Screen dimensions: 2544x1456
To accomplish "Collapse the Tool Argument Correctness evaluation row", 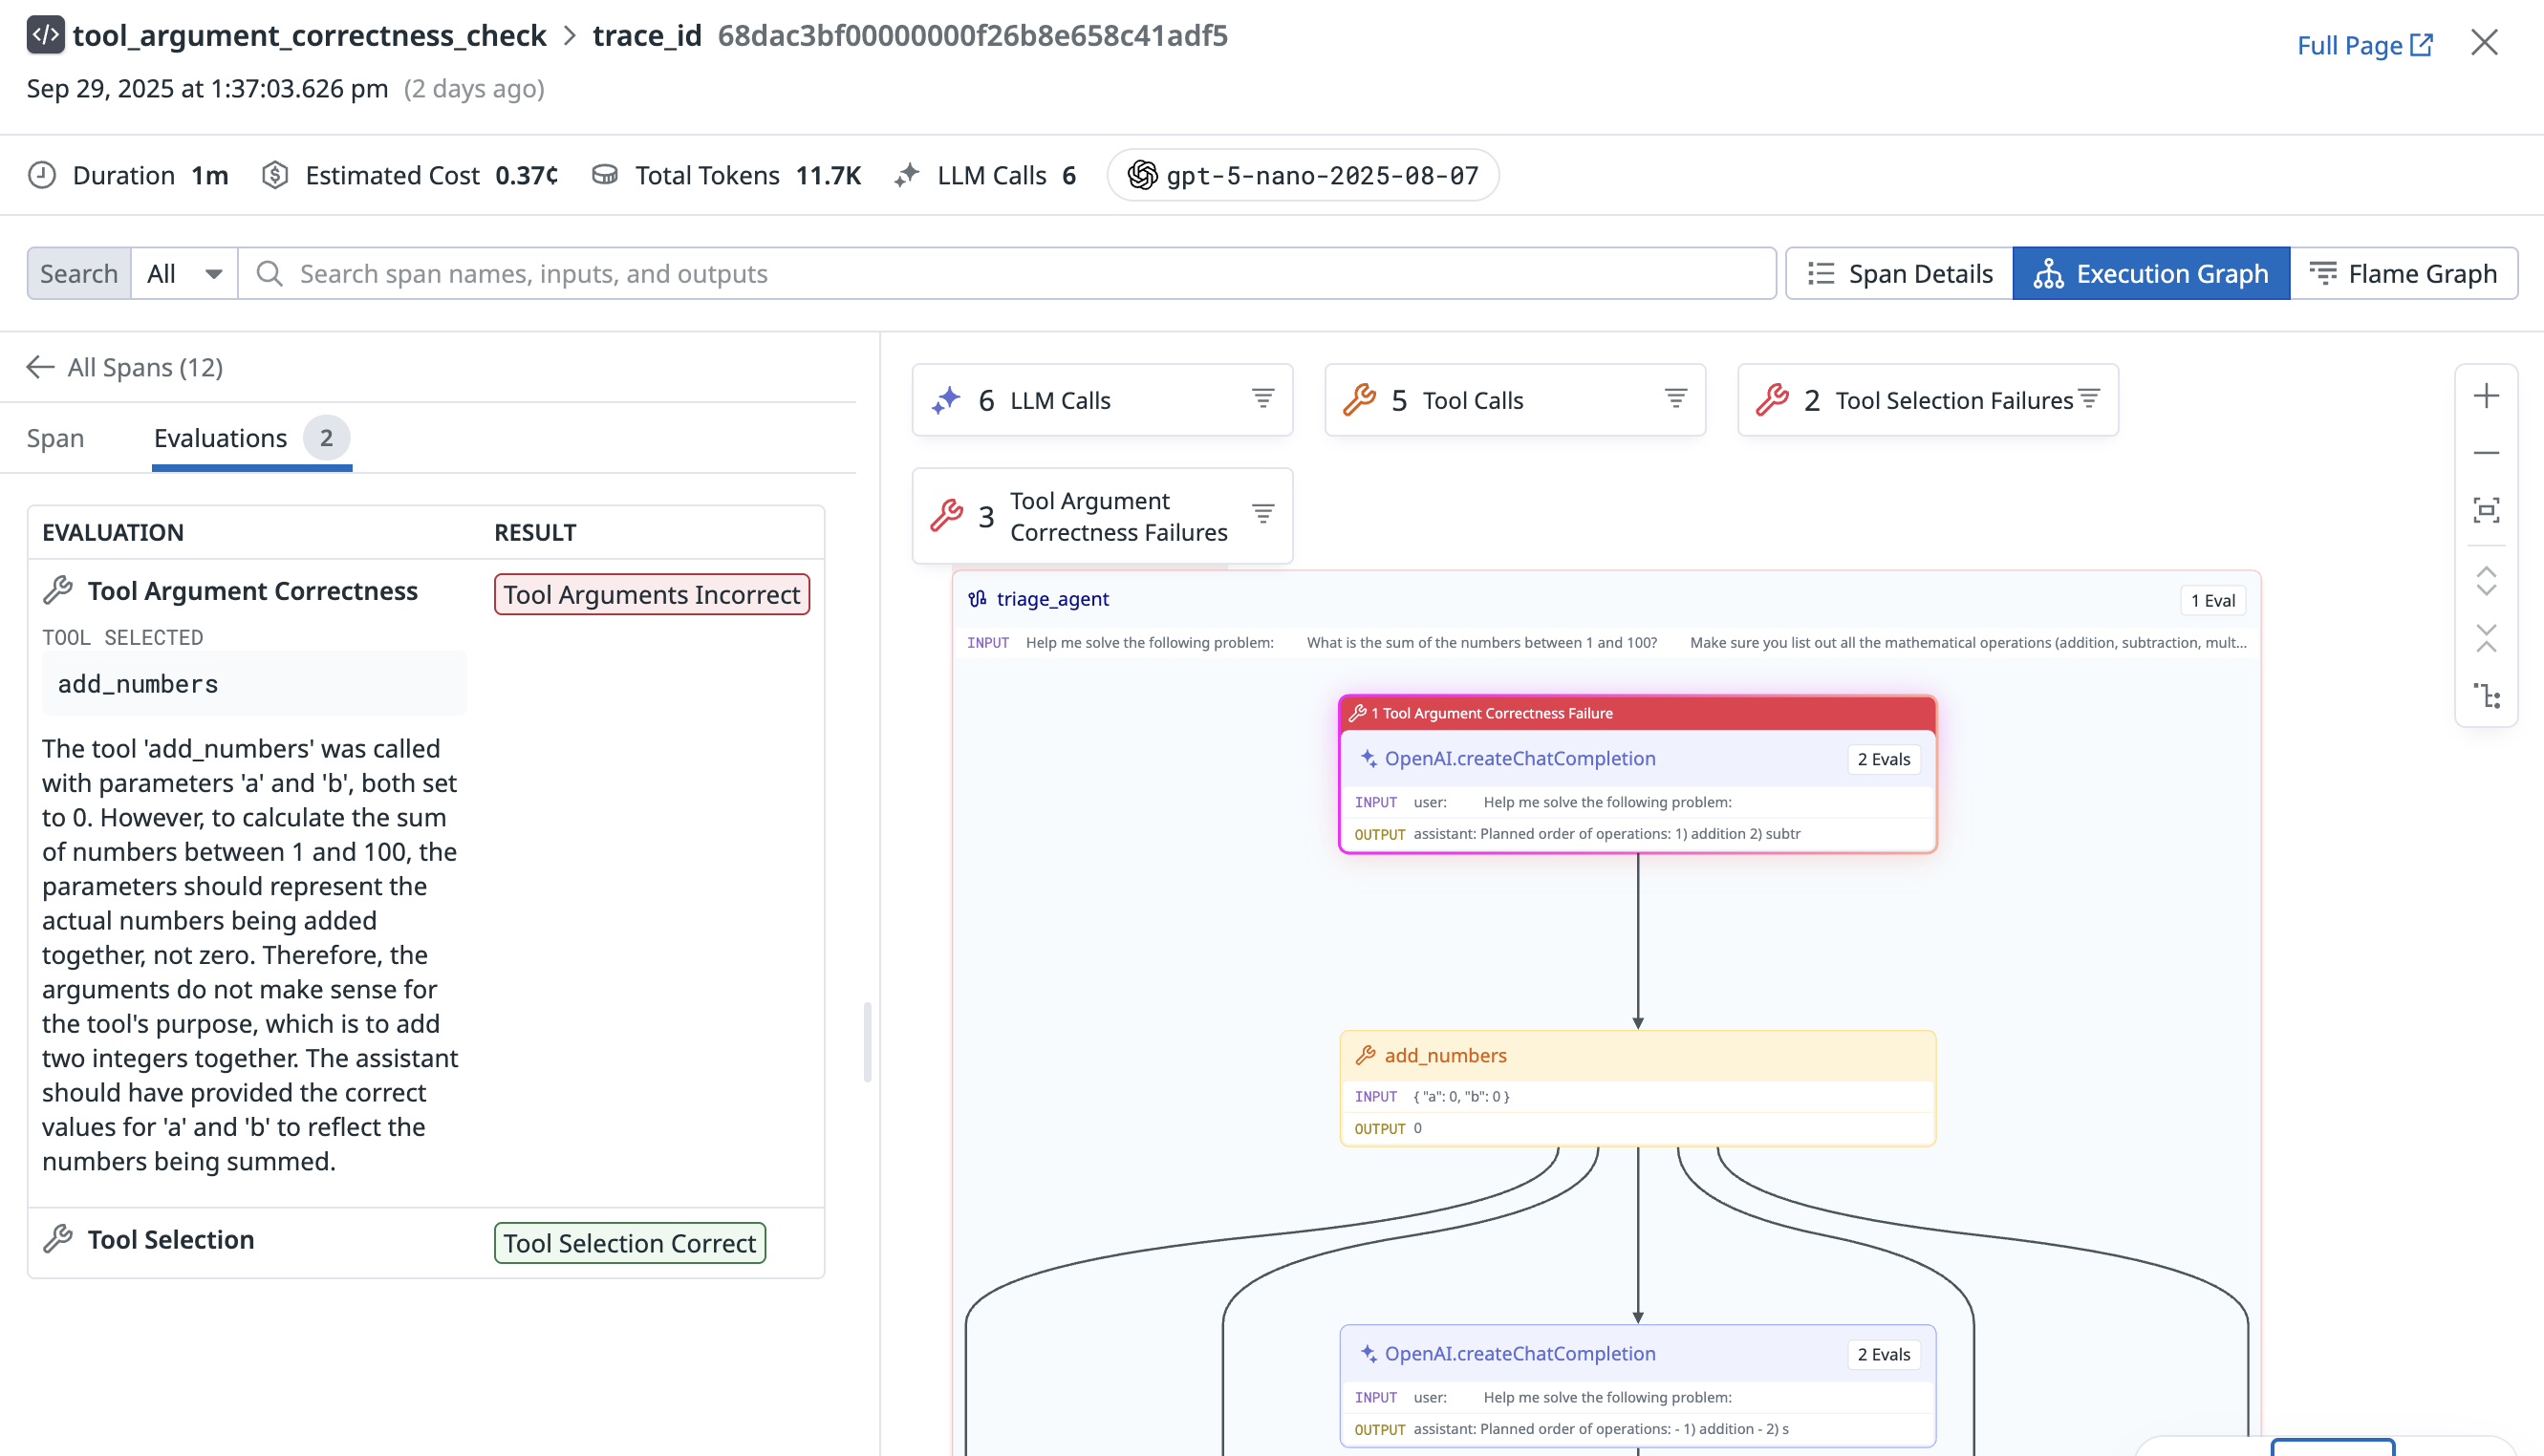I will pyautogui.click(x=252, y=591).
